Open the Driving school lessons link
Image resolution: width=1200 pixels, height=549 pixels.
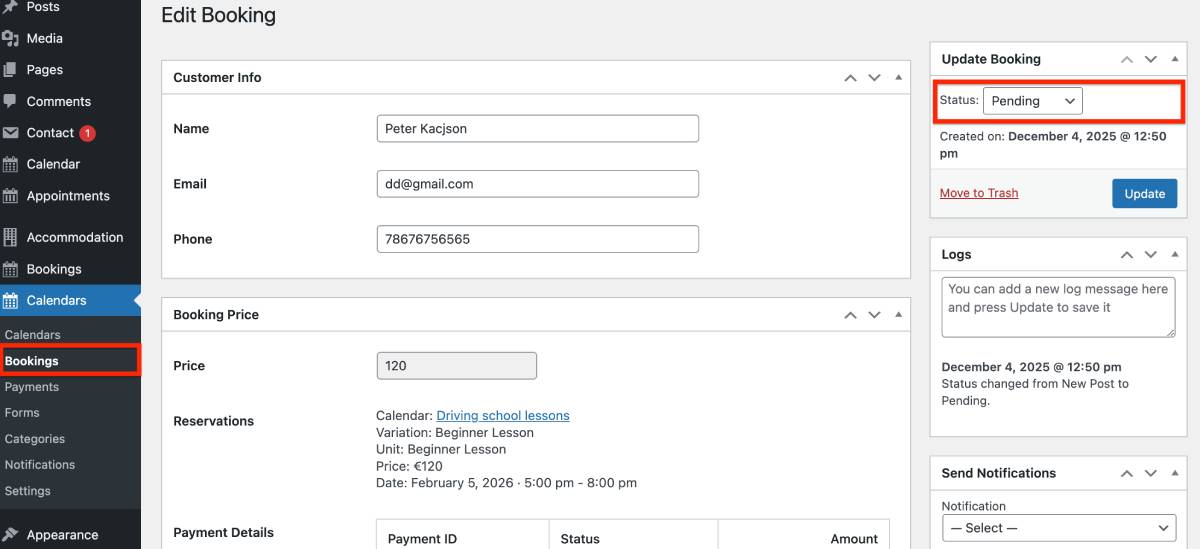pyautogui.click(x=503, y=415)
